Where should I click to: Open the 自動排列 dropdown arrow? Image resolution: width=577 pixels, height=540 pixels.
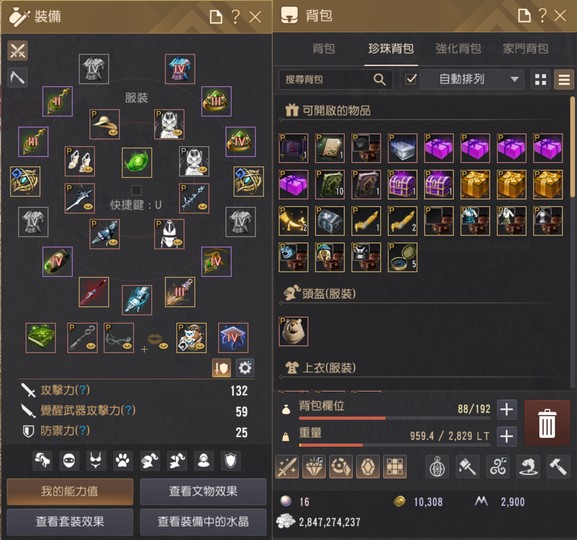[x=515, y=79]
